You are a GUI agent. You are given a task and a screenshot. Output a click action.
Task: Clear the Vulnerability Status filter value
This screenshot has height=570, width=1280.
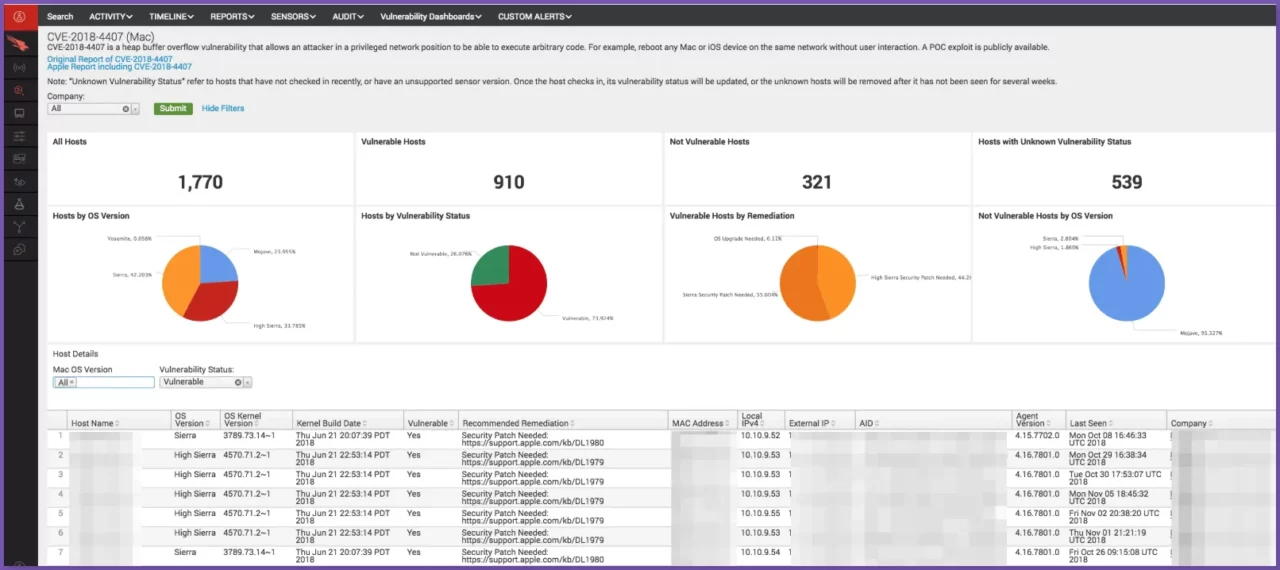point(238,382)
